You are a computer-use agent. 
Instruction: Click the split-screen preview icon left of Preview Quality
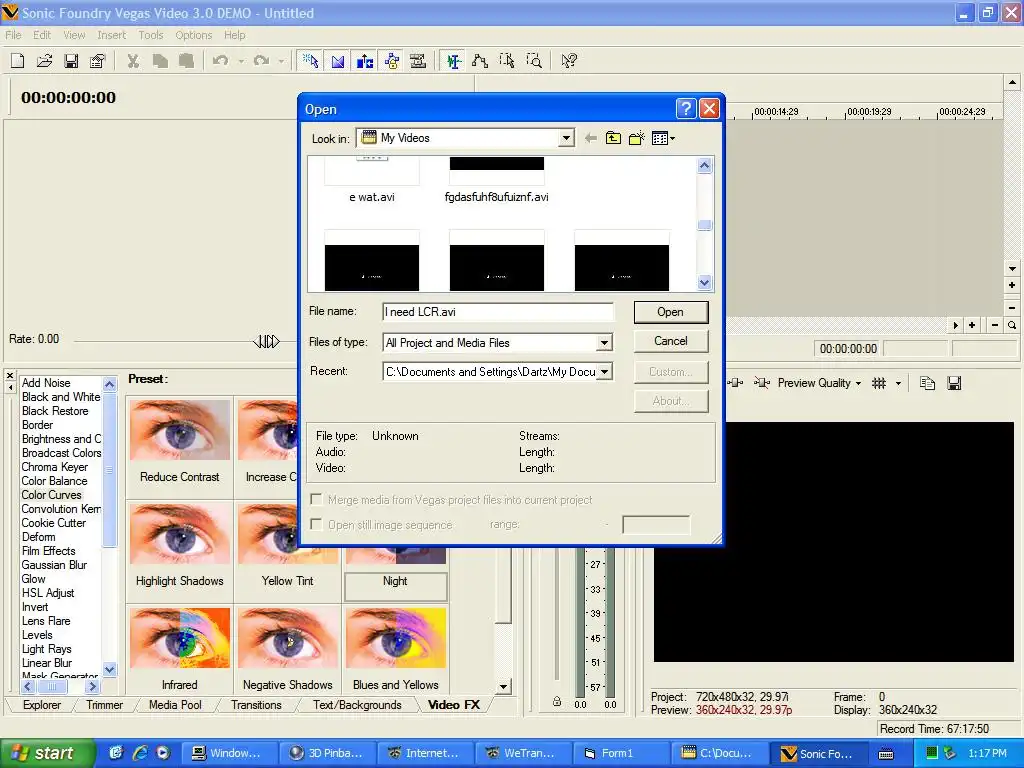tap(761, 383)
